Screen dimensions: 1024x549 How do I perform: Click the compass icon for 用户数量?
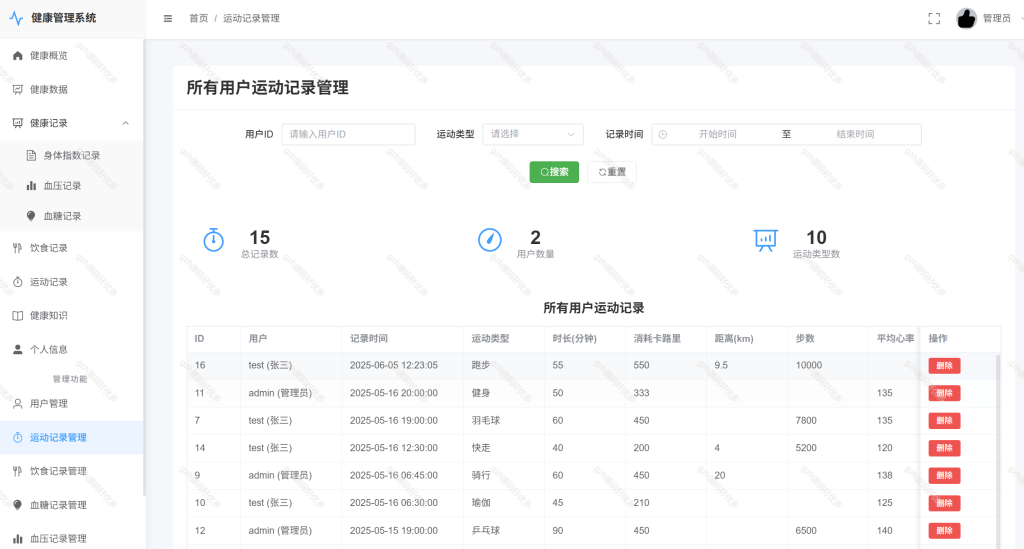coord(490,240)
